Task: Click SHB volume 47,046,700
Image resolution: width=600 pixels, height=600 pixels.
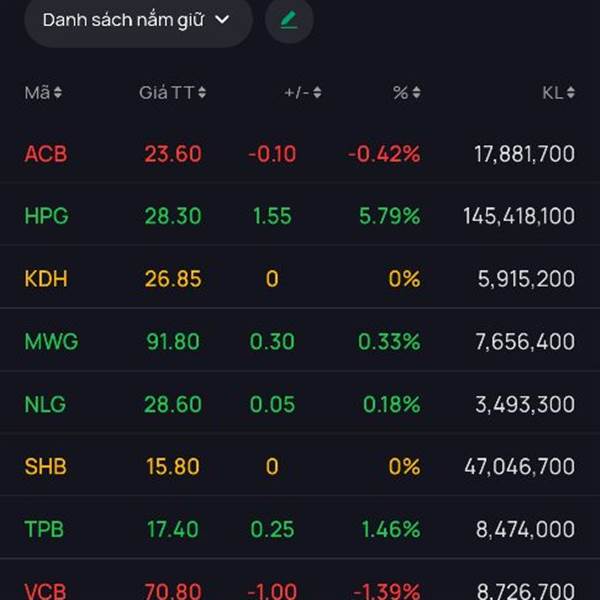Action: tap(519, 466)
